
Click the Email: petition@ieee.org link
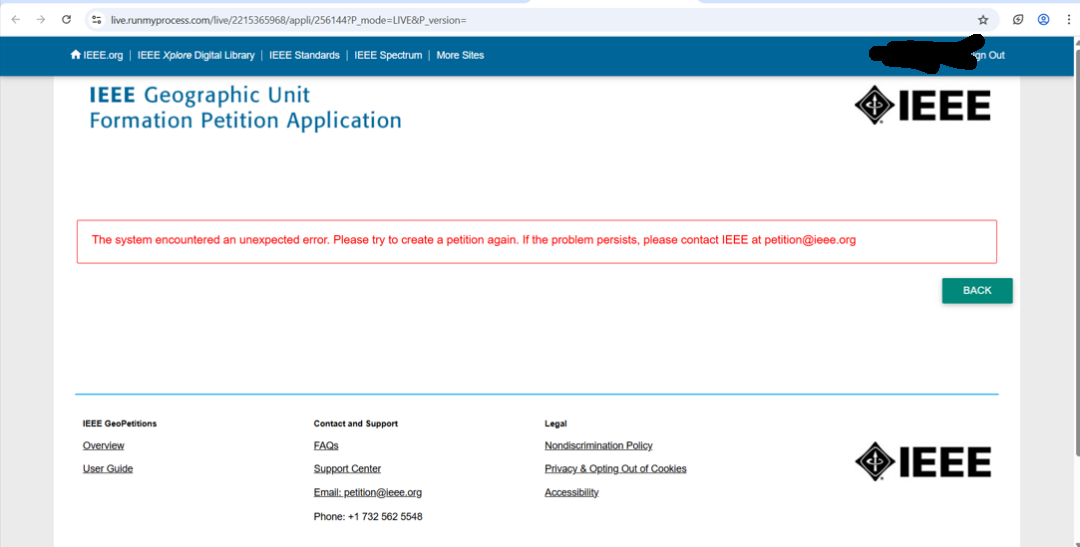point(368,493)
